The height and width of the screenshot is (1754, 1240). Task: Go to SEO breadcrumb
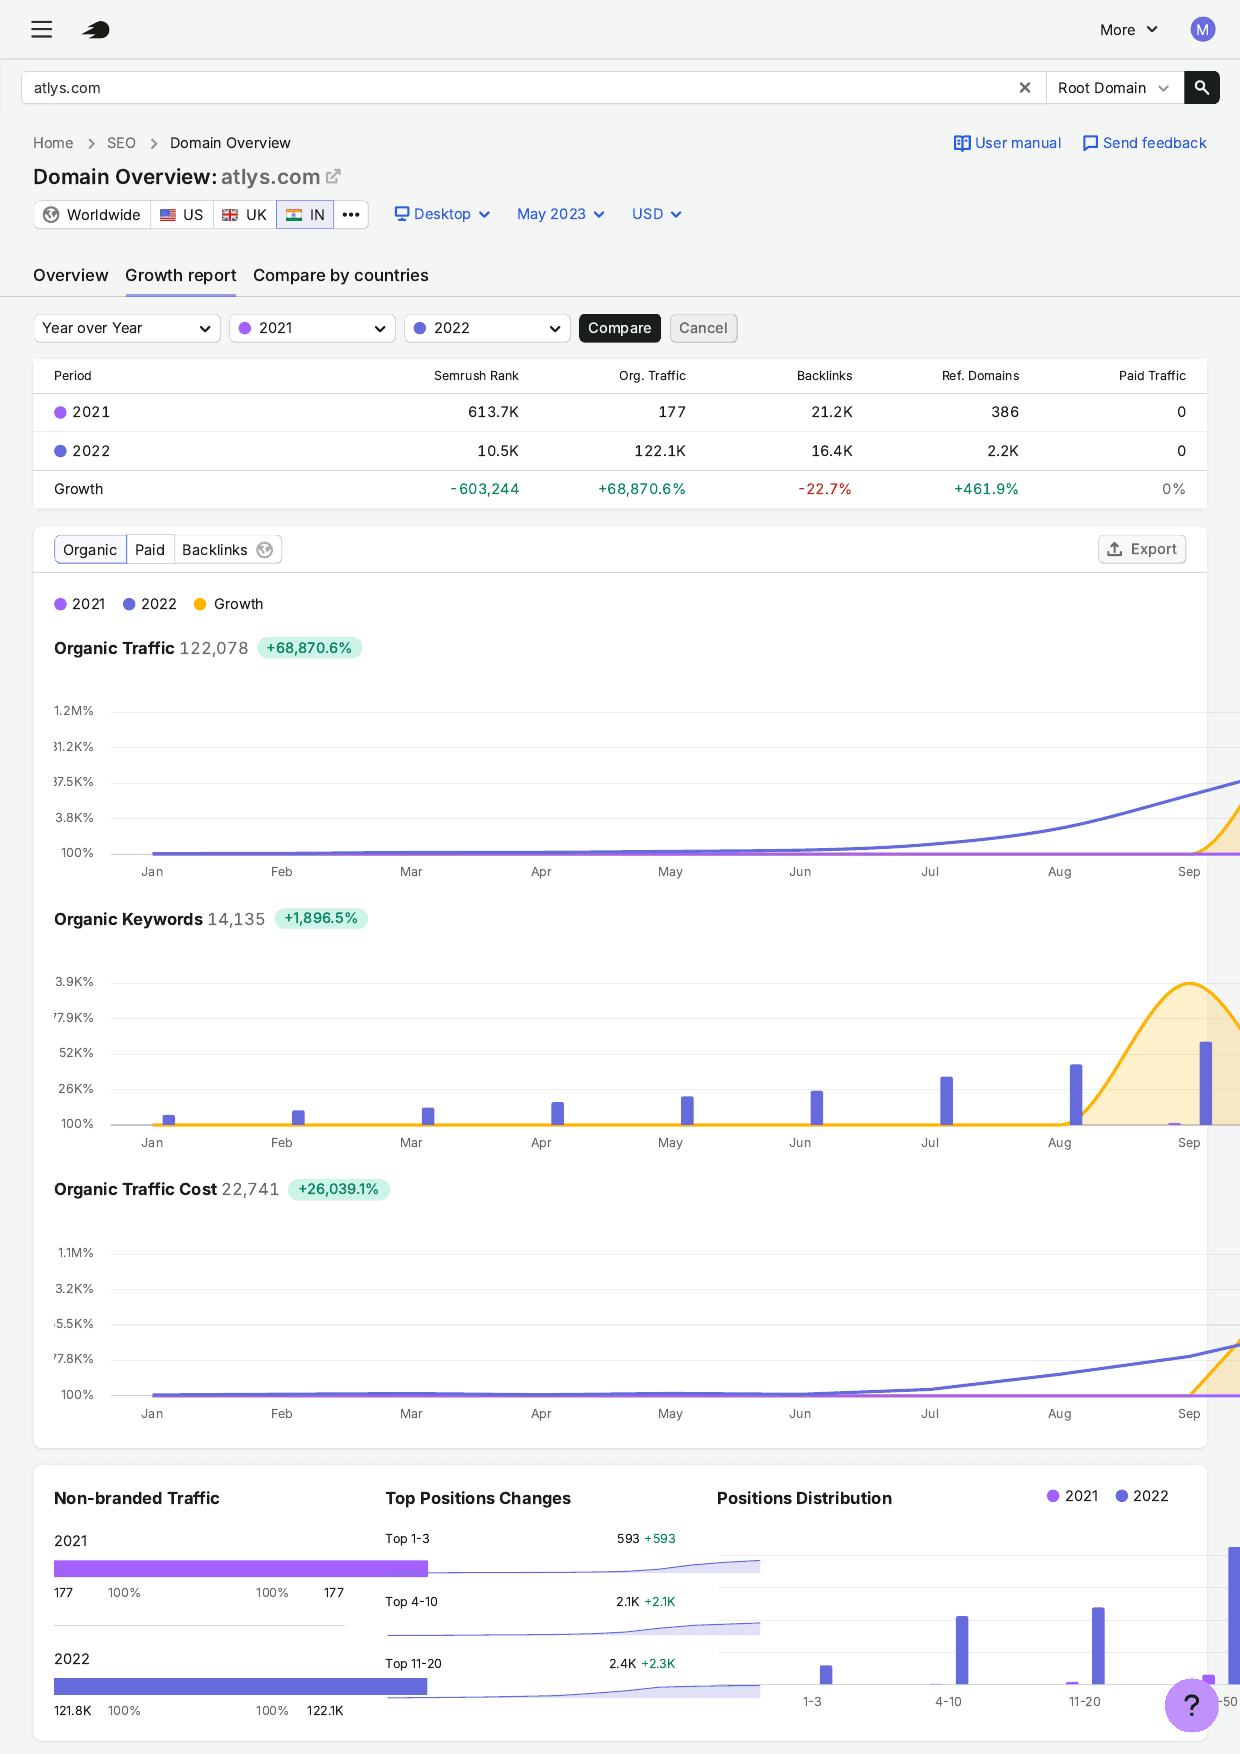(121, 143)
